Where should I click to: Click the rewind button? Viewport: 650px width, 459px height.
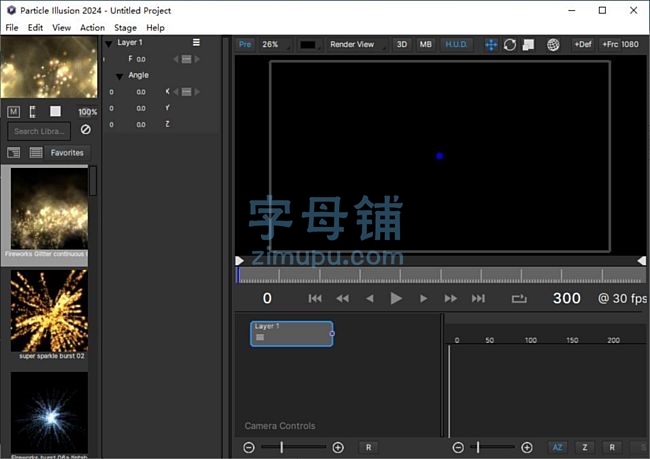(x=342, y=299)
